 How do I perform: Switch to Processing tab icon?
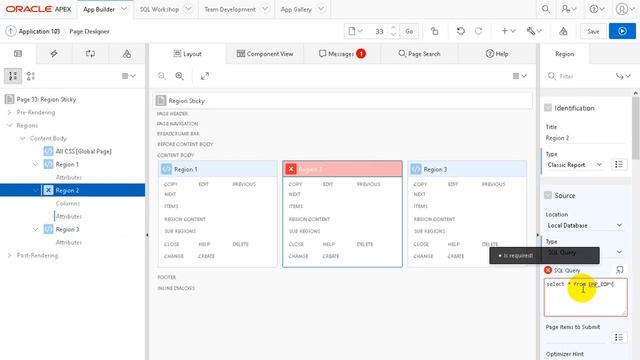click(x=90, y=53)
